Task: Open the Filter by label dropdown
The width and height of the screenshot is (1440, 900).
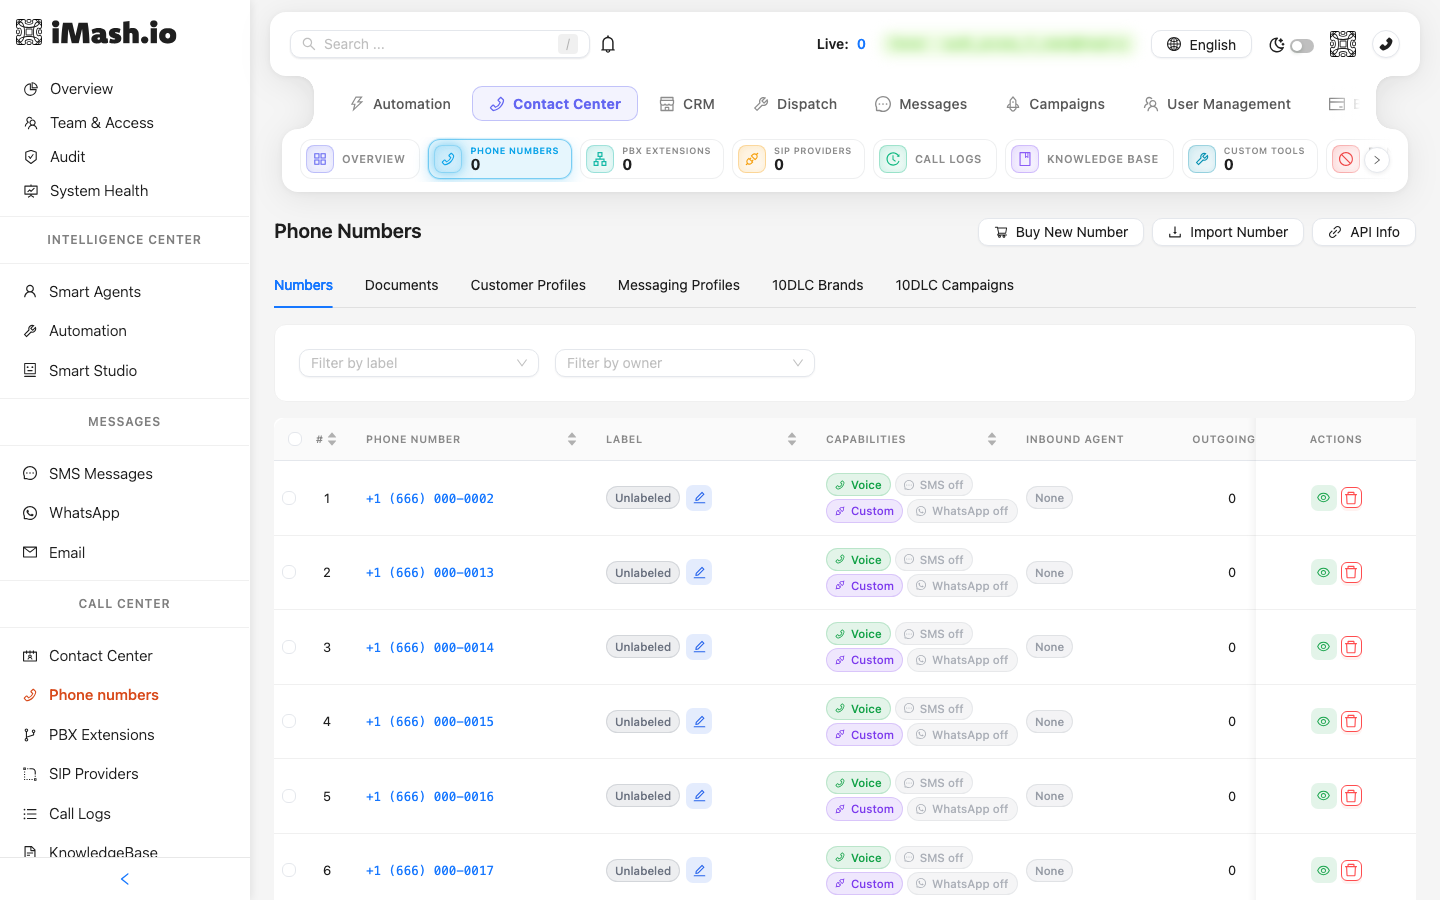Action: (419, 363)
